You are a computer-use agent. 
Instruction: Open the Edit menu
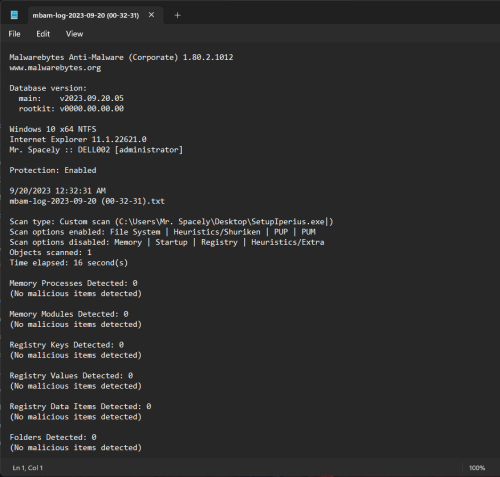point(43,34)
